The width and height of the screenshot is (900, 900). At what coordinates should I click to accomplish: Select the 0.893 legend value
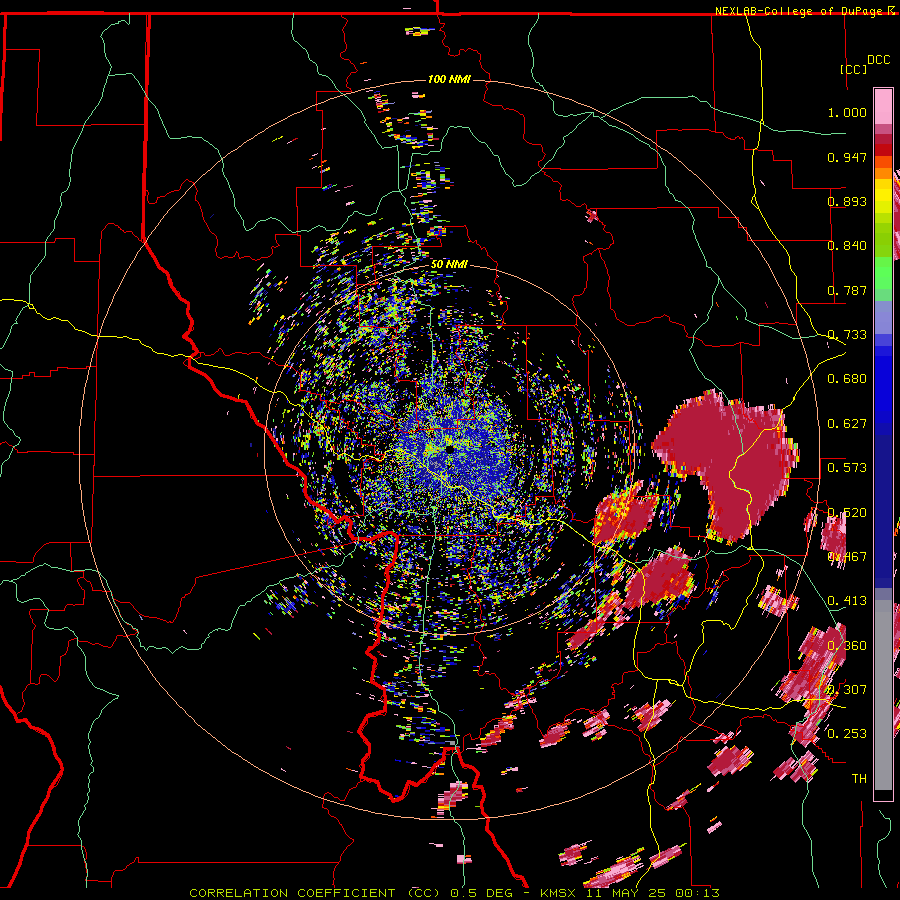(847, 201)
